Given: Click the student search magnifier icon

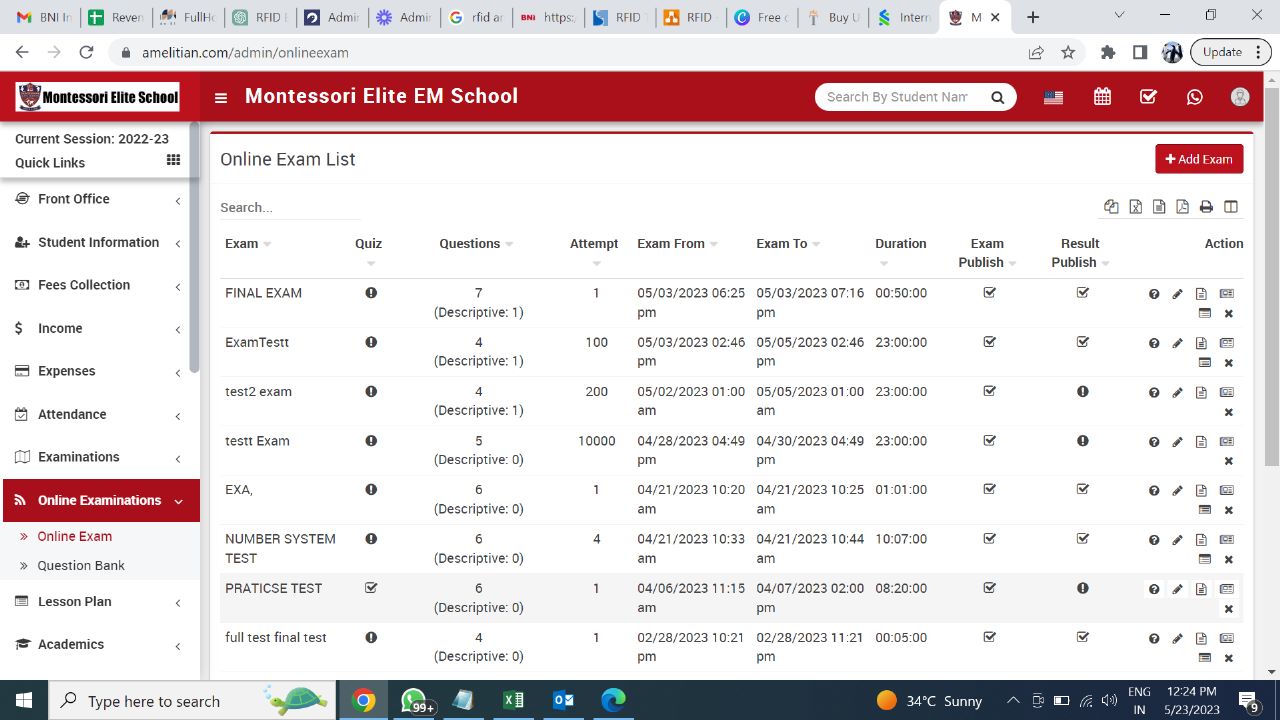Looking at the screenshot, I should pos(997,97).
